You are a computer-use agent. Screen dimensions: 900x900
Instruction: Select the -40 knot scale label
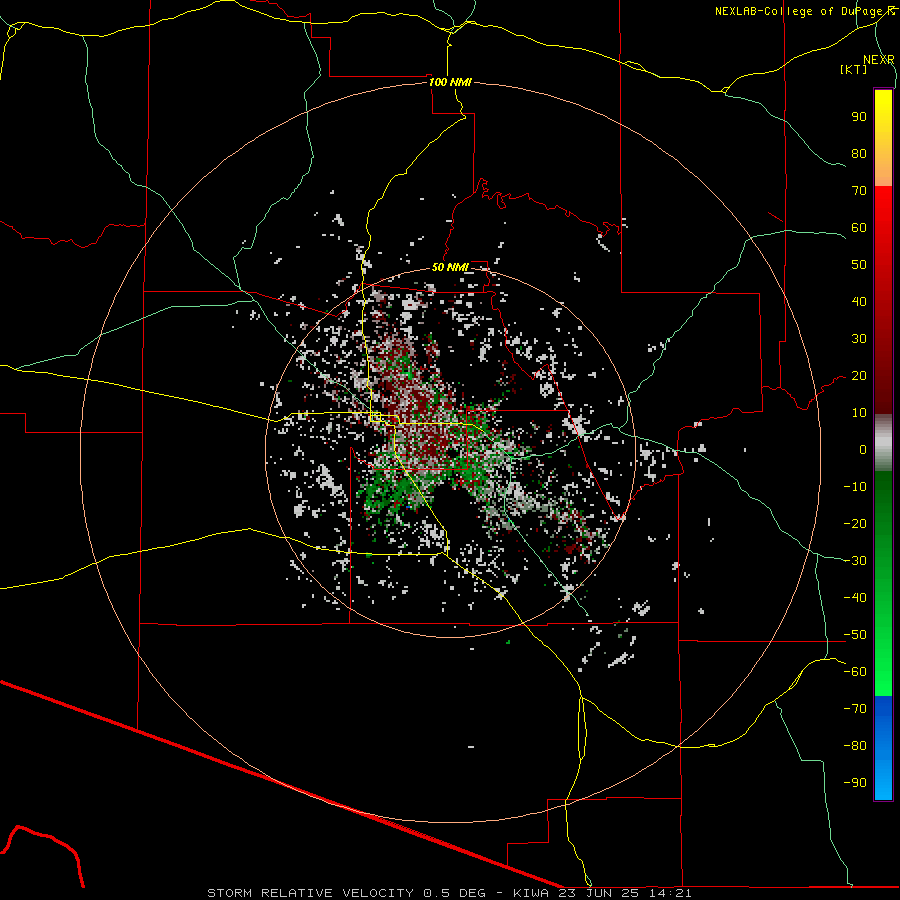[x=855, y=598]
